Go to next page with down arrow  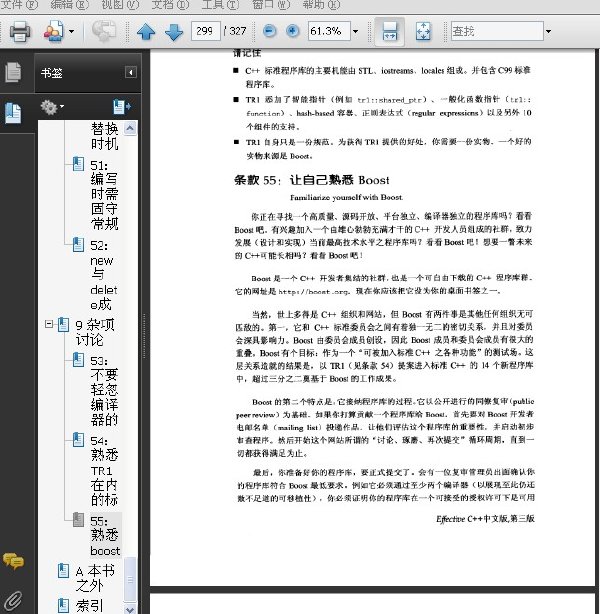(174, 32)
